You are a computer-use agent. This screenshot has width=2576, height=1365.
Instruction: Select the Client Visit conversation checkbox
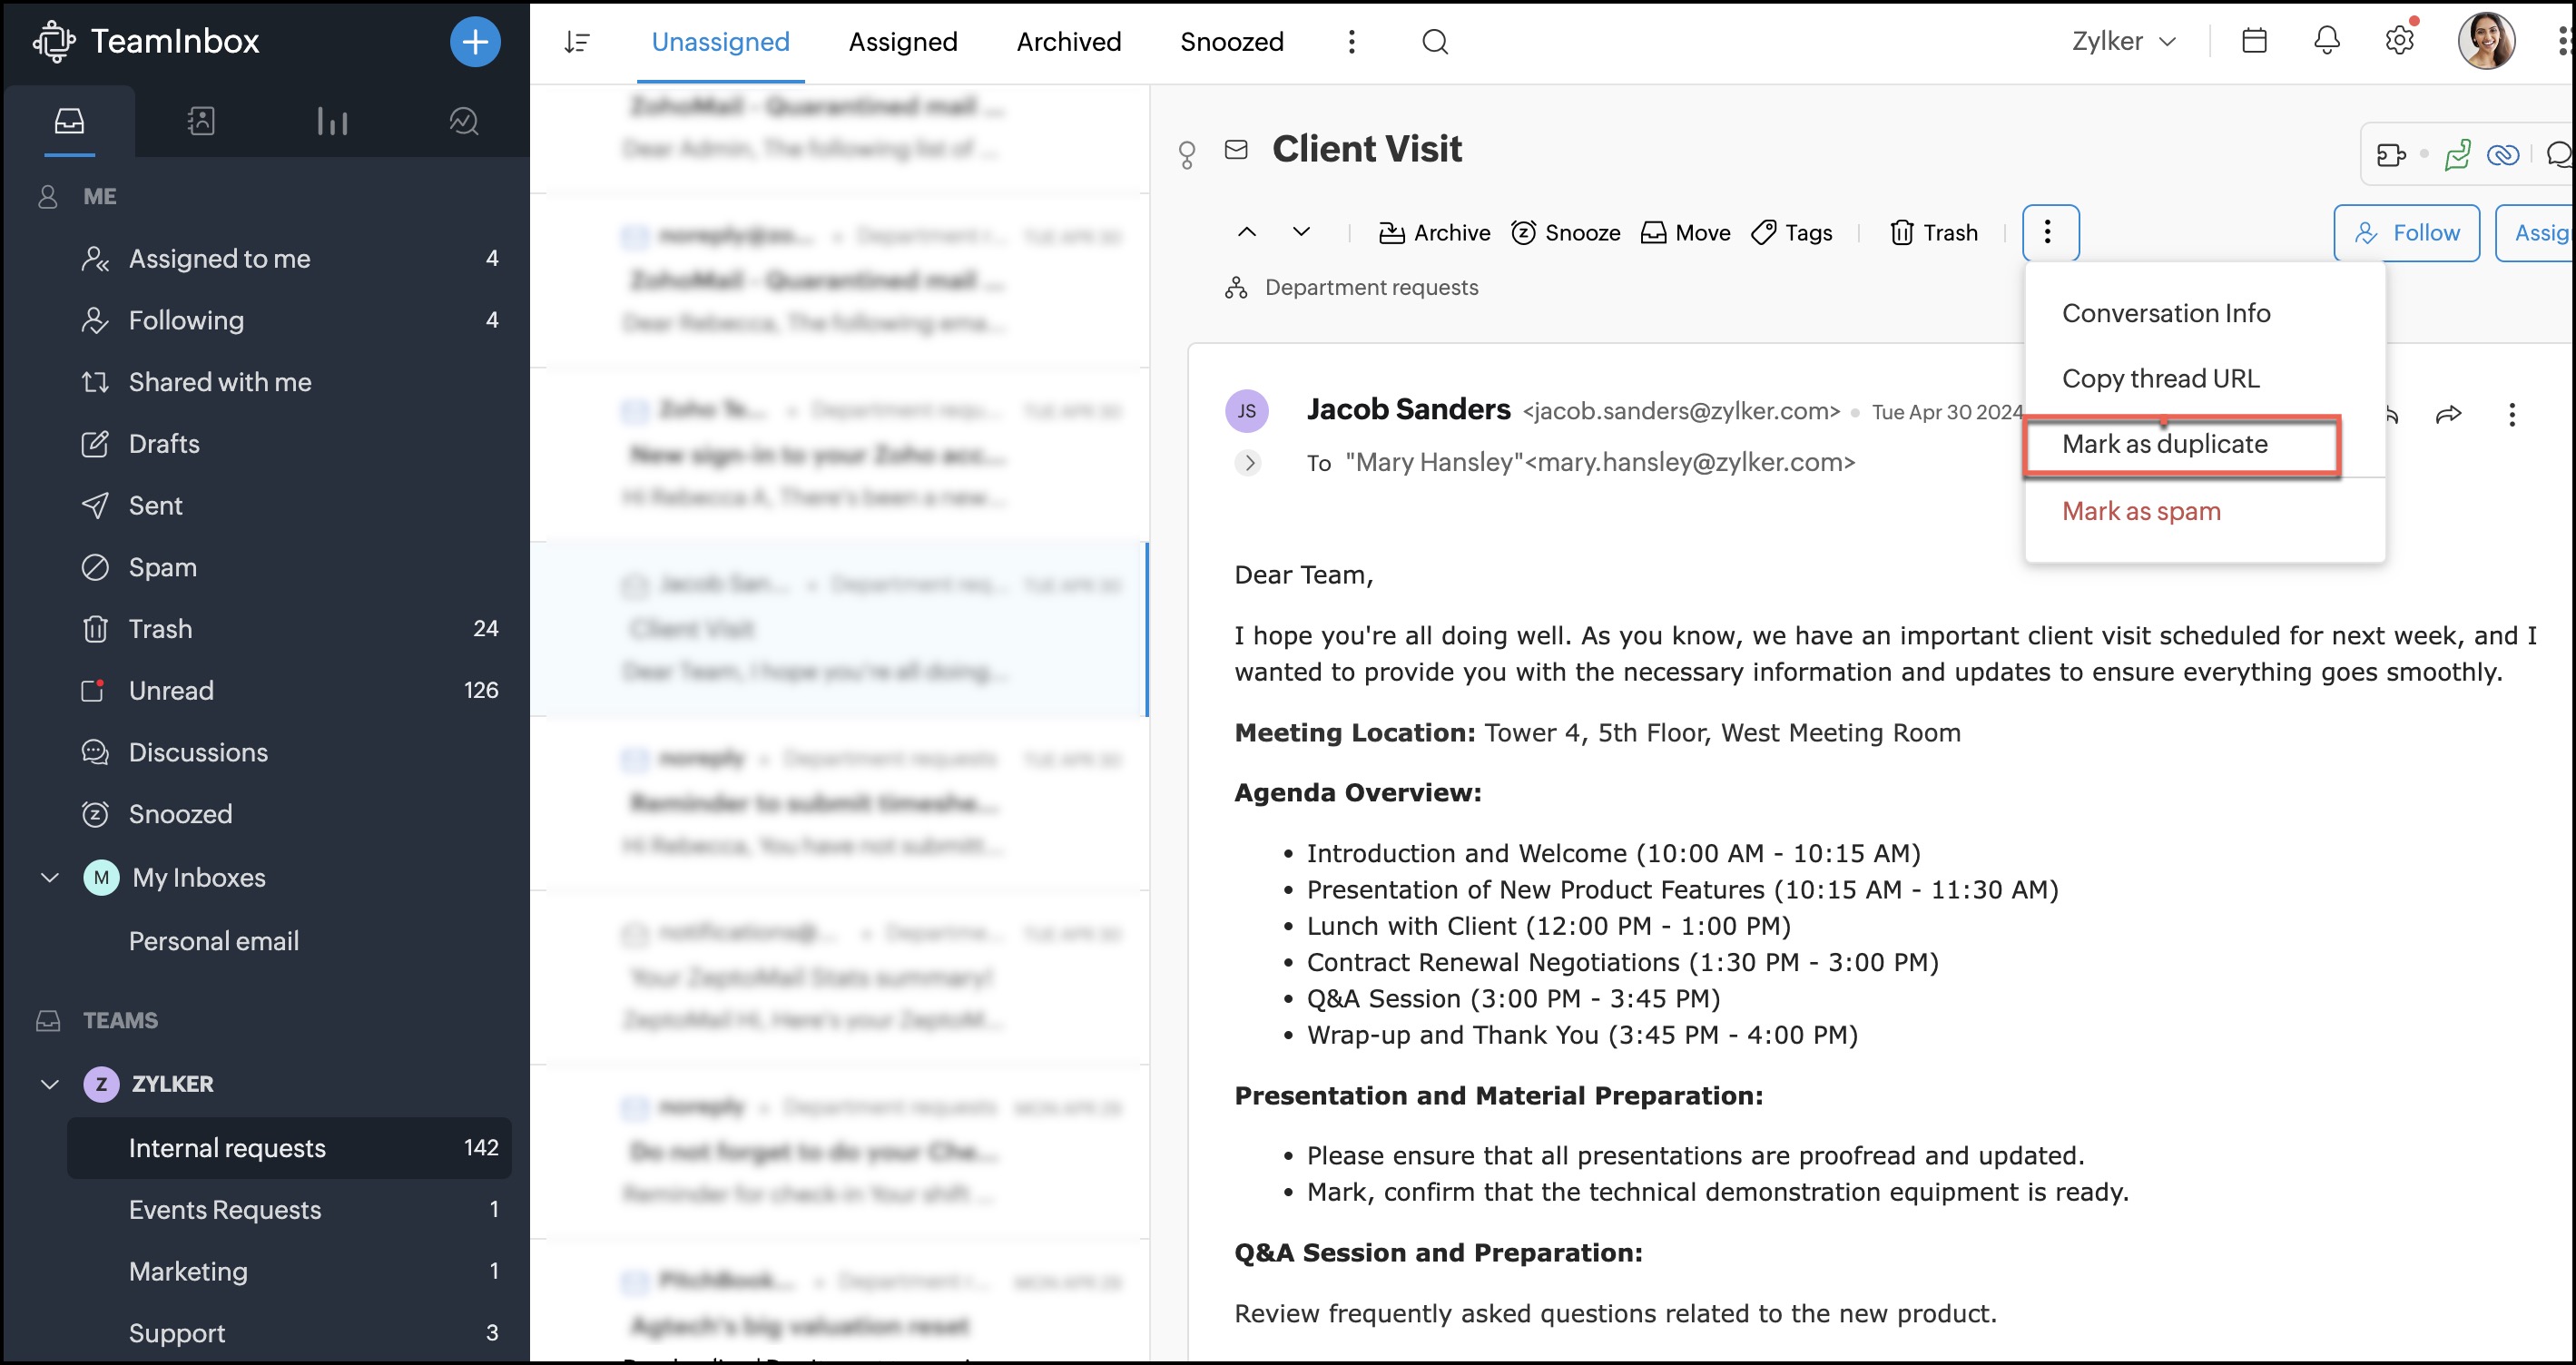point(634,585)
